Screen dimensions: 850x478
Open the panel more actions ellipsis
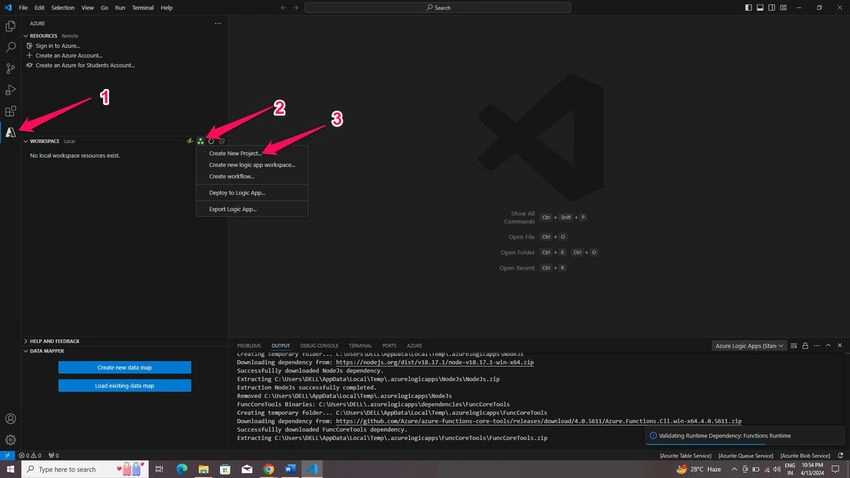coord(817,346)
